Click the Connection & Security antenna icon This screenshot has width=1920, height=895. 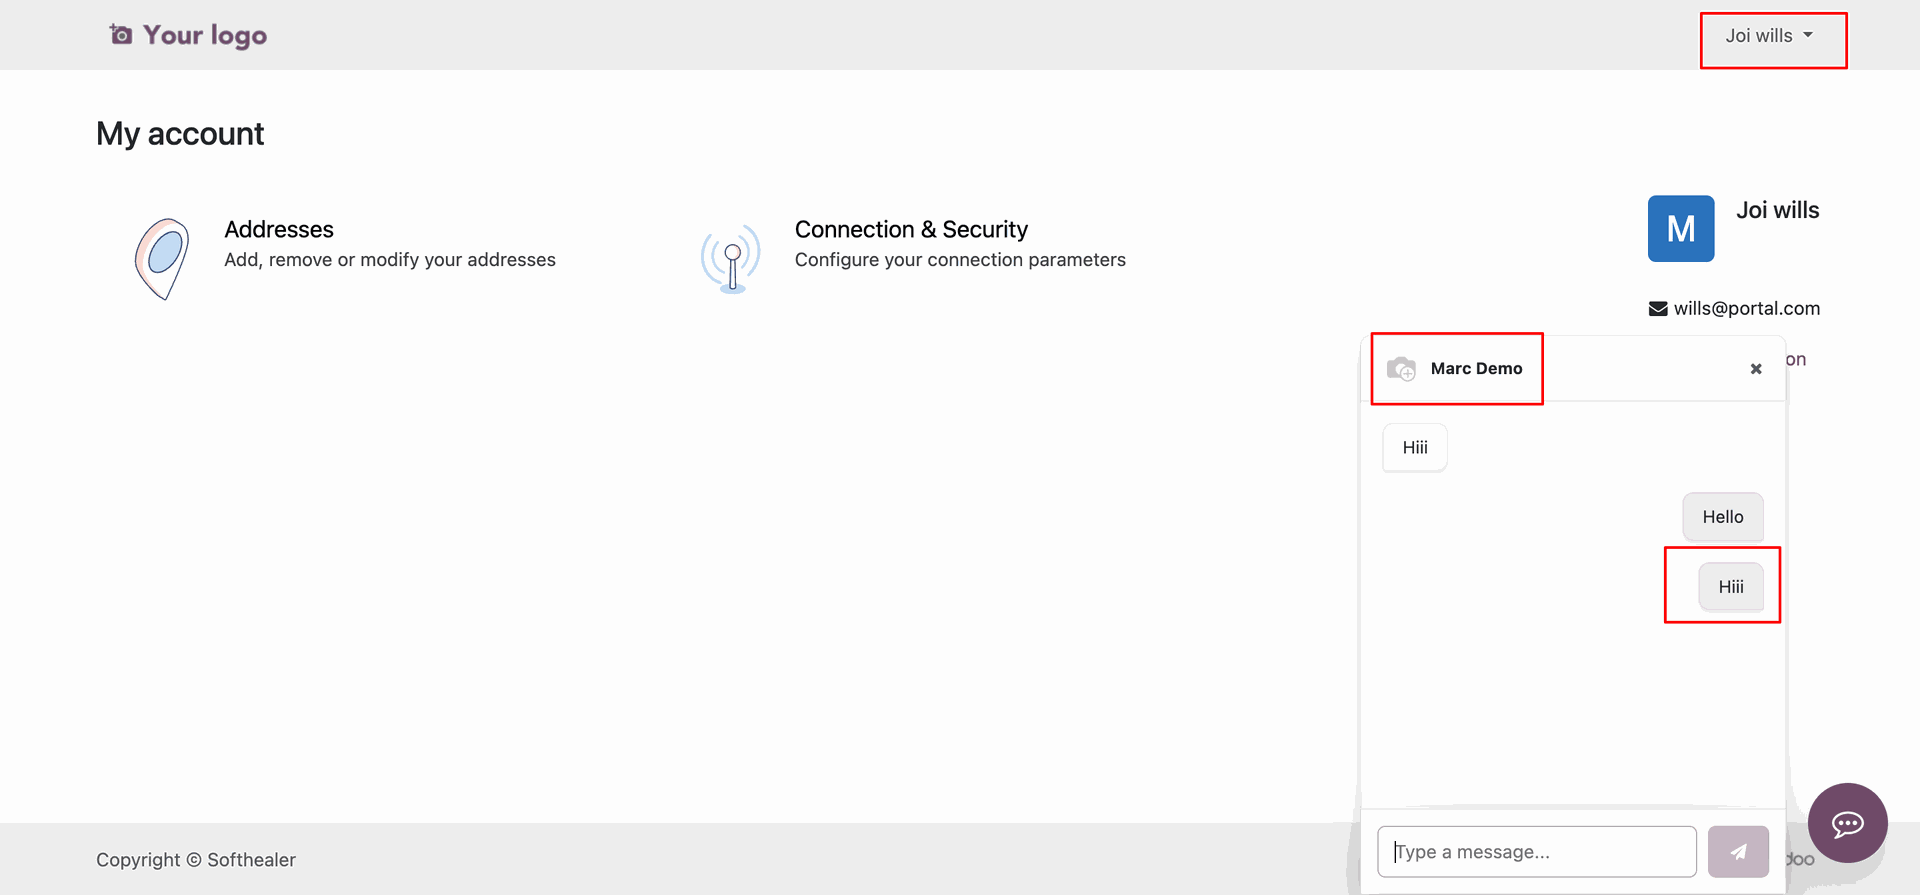pos(731,258)
